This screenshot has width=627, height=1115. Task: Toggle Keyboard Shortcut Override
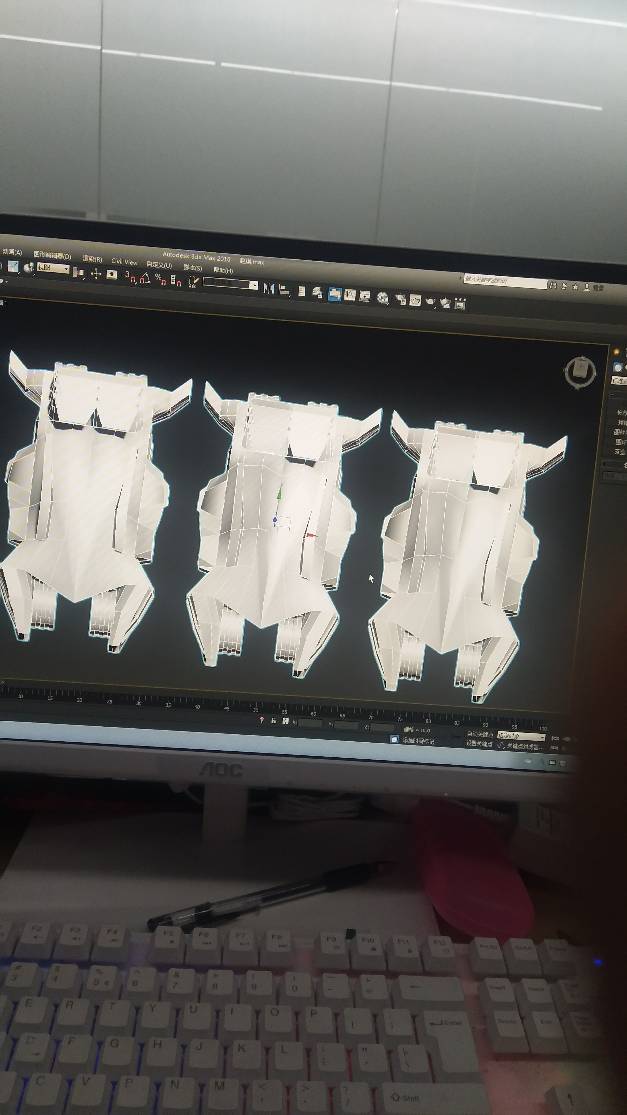coord(112,274)
